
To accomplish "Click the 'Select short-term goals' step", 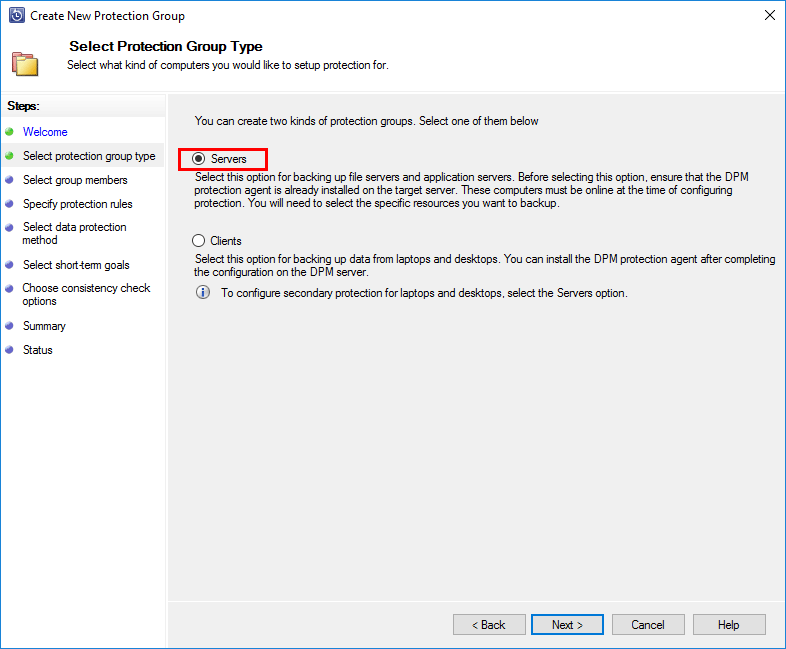I will (x=76, y=265).
